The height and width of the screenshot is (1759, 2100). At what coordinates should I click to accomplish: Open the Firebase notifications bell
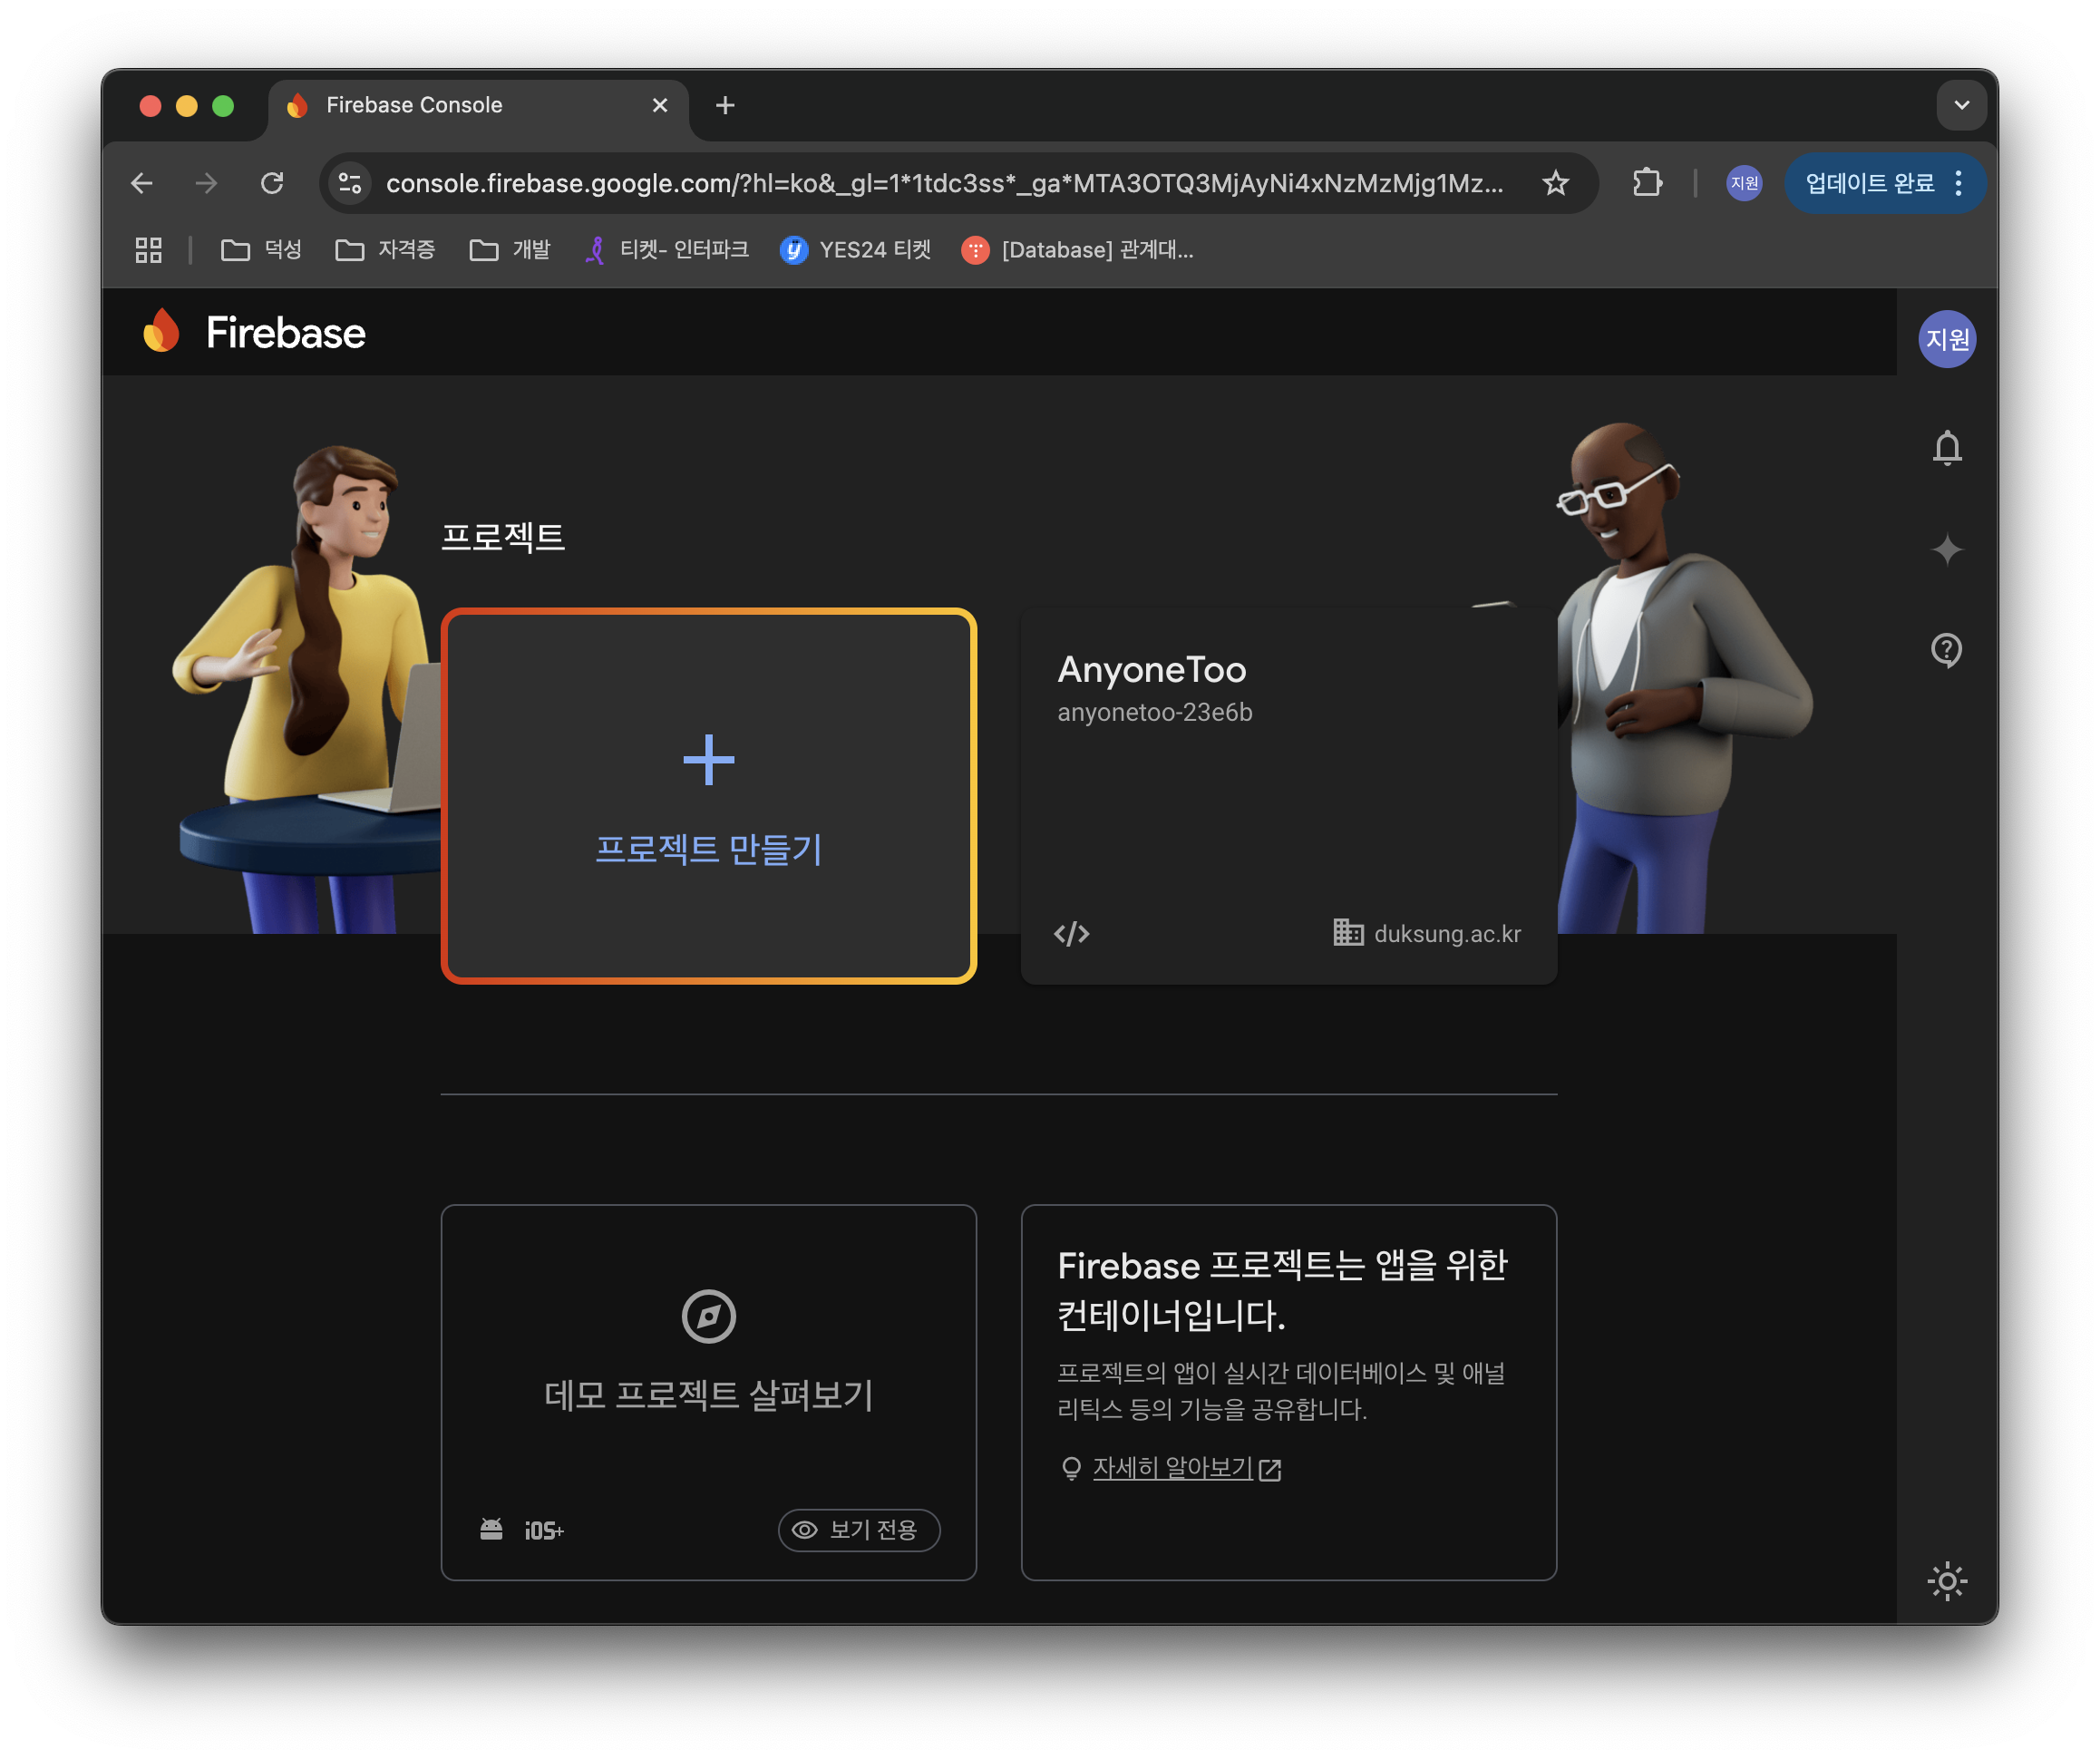pyautogui.click(x=1946, y=449)
